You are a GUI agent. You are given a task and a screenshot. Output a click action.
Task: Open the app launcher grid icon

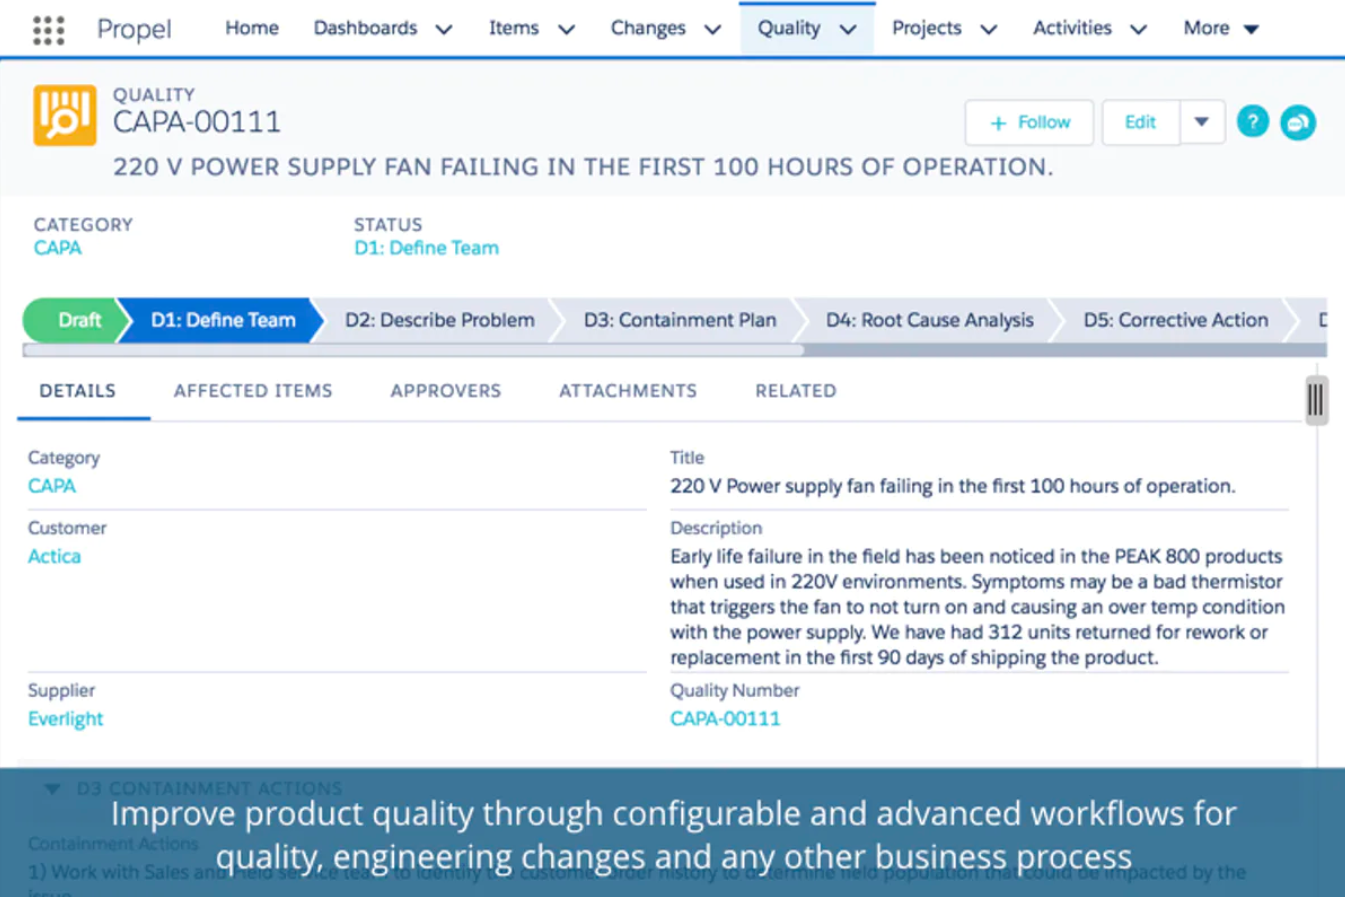48,30
